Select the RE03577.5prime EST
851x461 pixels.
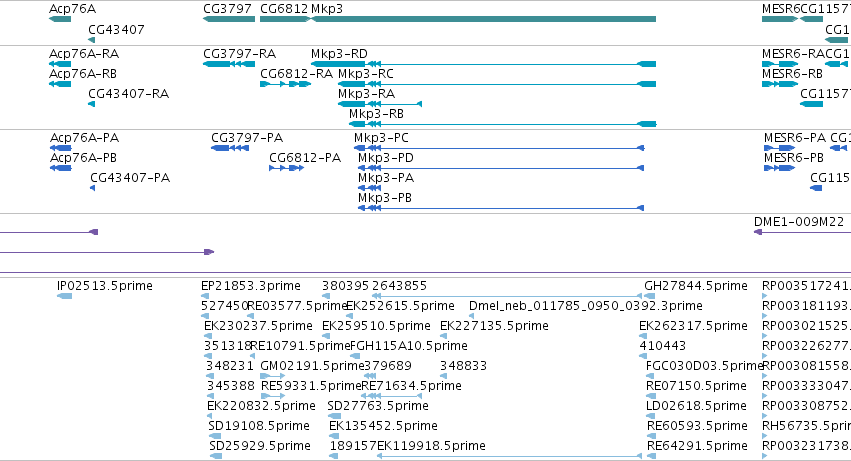coord(250,316)
